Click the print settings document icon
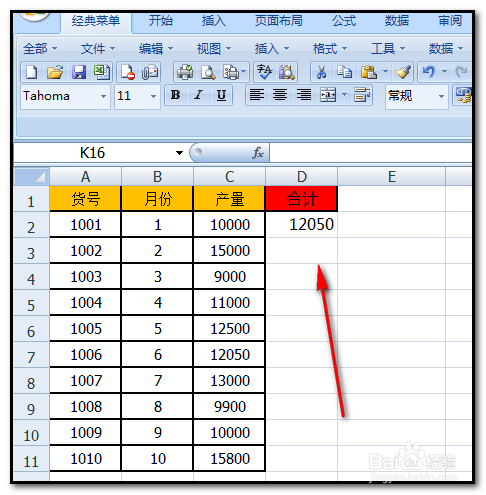Screen dimensions: 486x495 coord(231,72)
